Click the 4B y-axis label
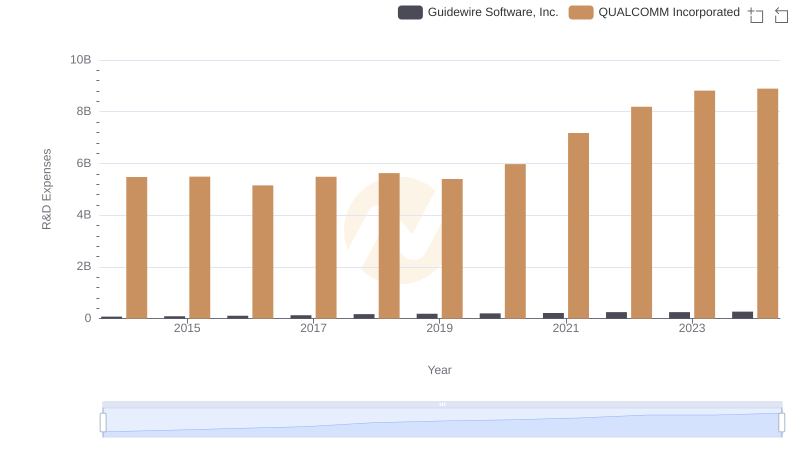 pos(84,215)
